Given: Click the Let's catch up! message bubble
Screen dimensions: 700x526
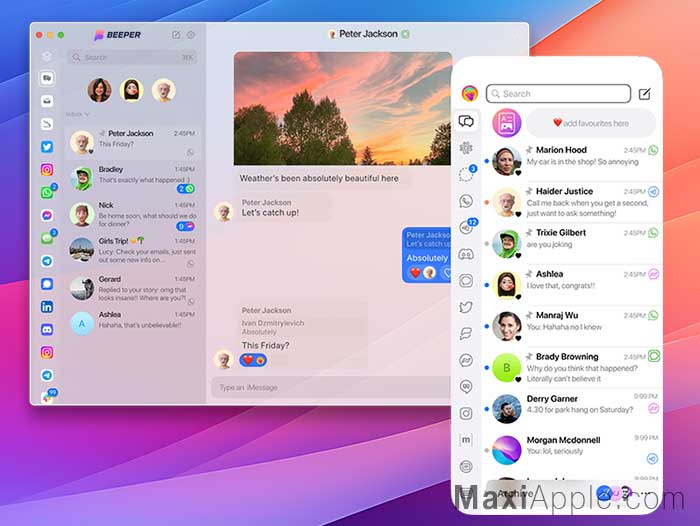Looking at the screenshot, I should click(x=286, y=208).
